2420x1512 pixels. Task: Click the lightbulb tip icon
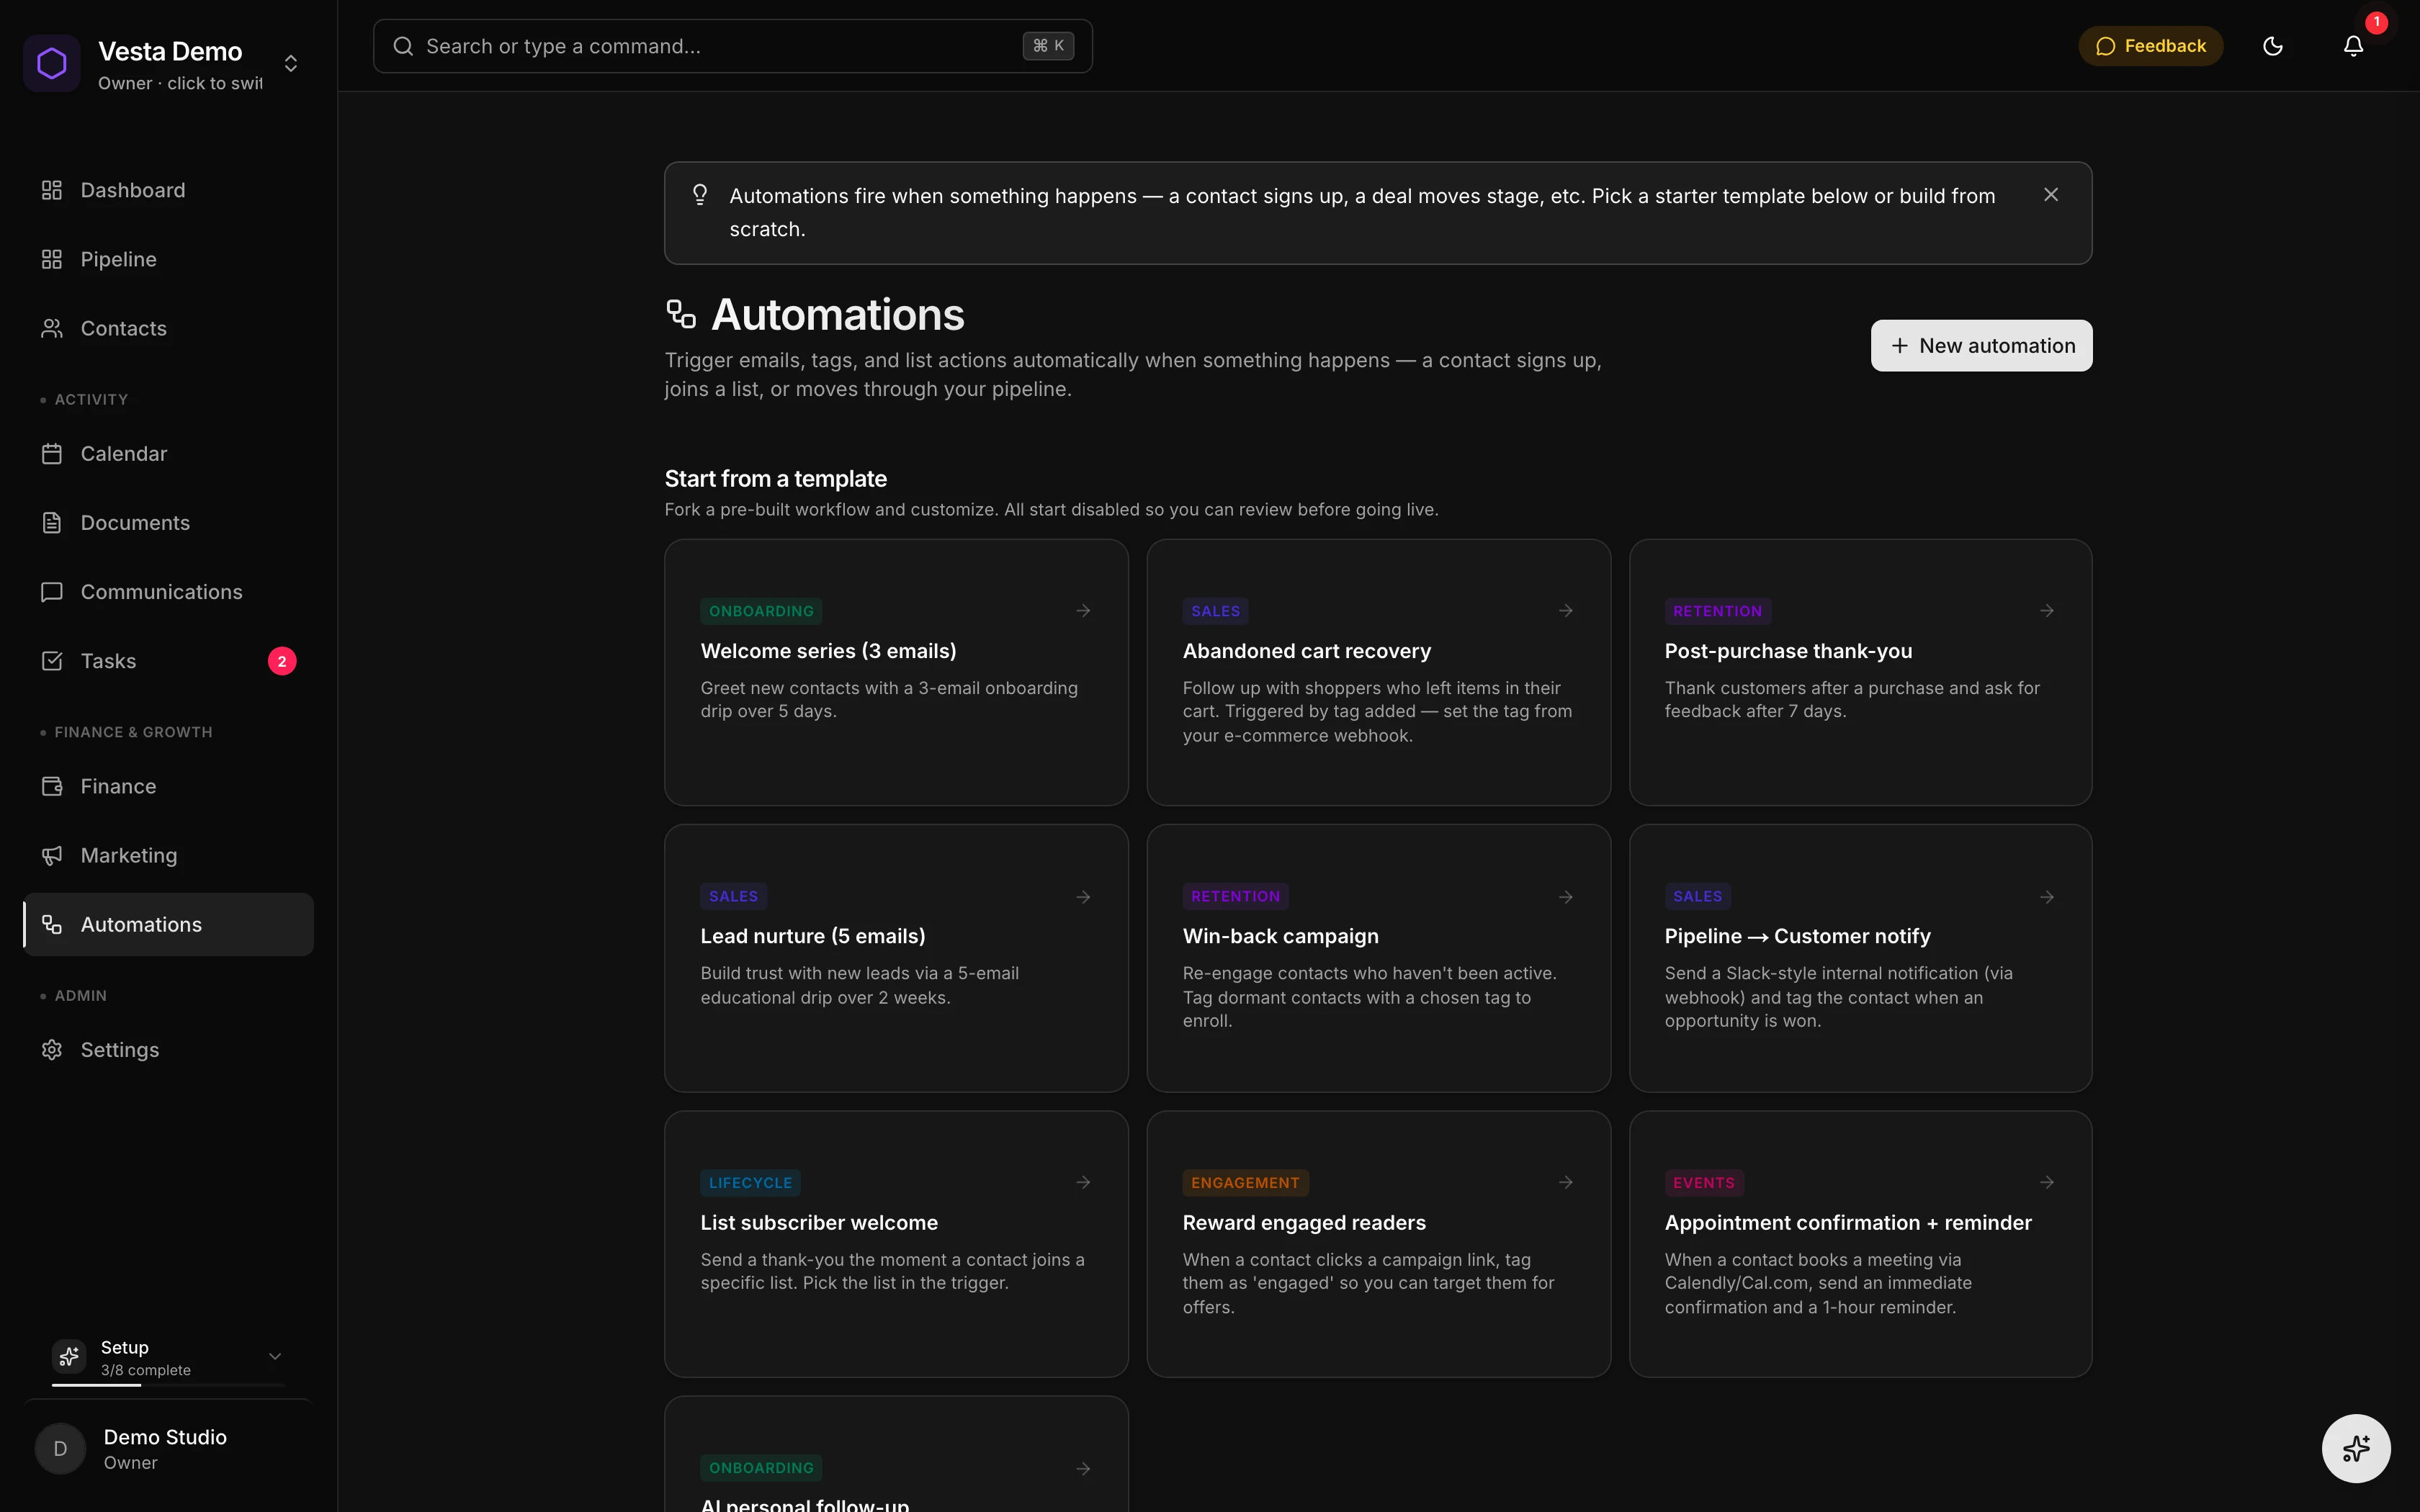(x=700, y=194)
